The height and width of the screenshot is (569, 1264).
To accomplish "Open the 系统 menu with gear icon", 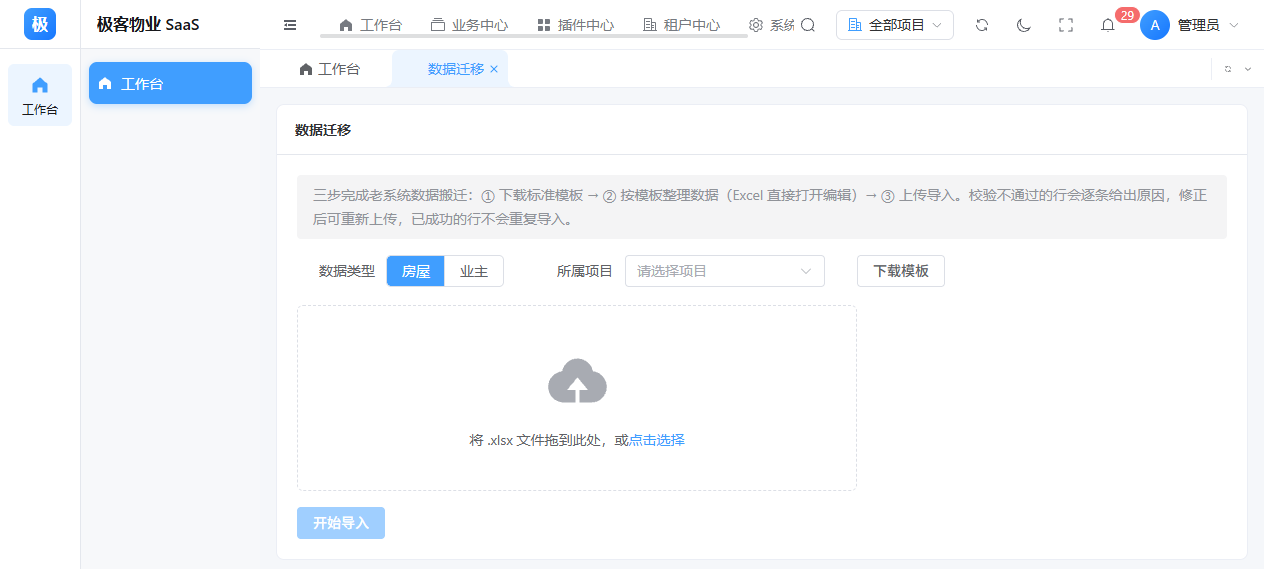I will 771,25.
